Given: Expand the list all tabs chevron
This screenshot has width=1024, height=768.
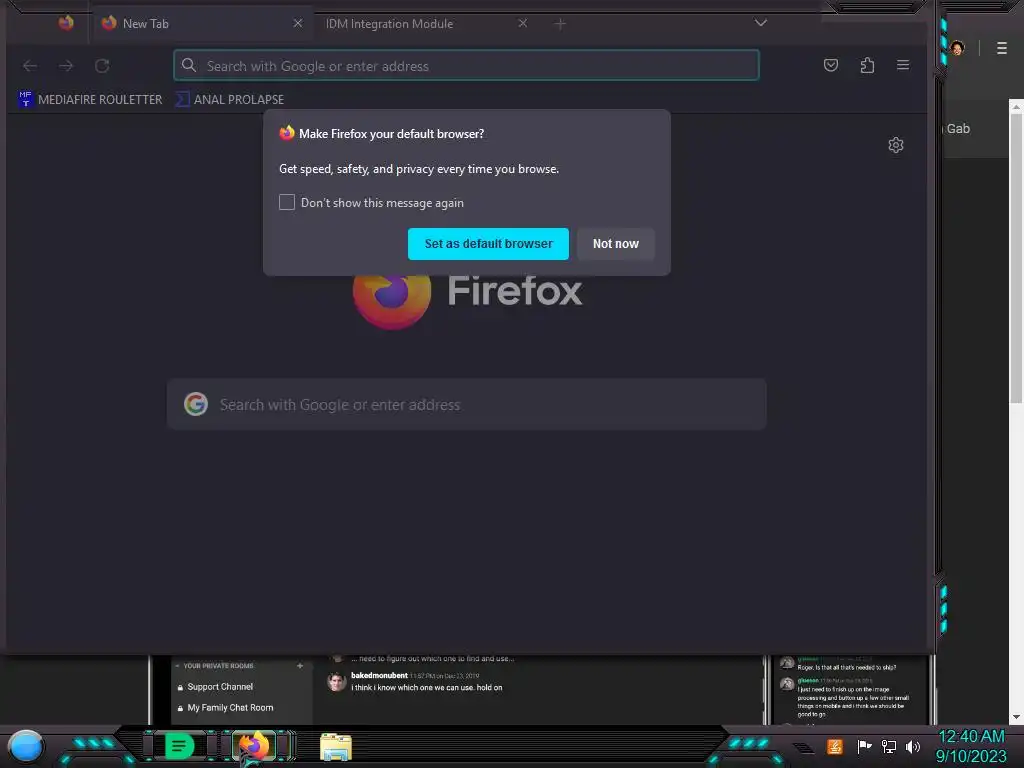Looking at the screenshot, I should pos(761,23).
